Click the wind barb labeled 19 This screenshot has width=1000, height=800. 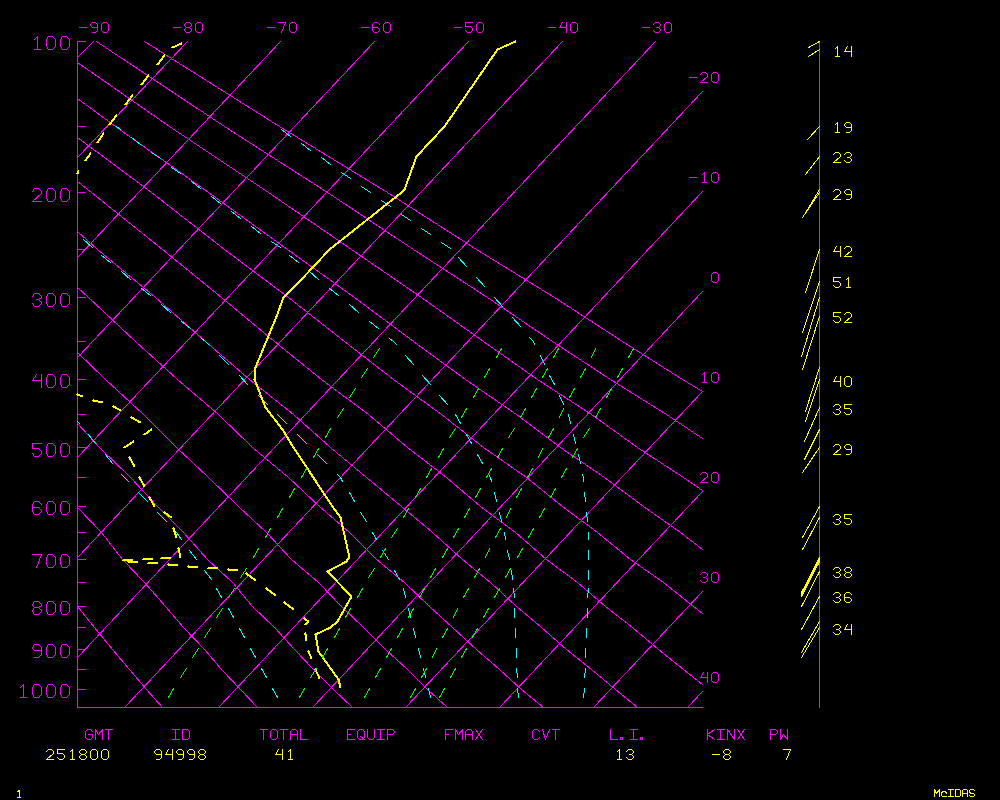(x=813, y=133)
